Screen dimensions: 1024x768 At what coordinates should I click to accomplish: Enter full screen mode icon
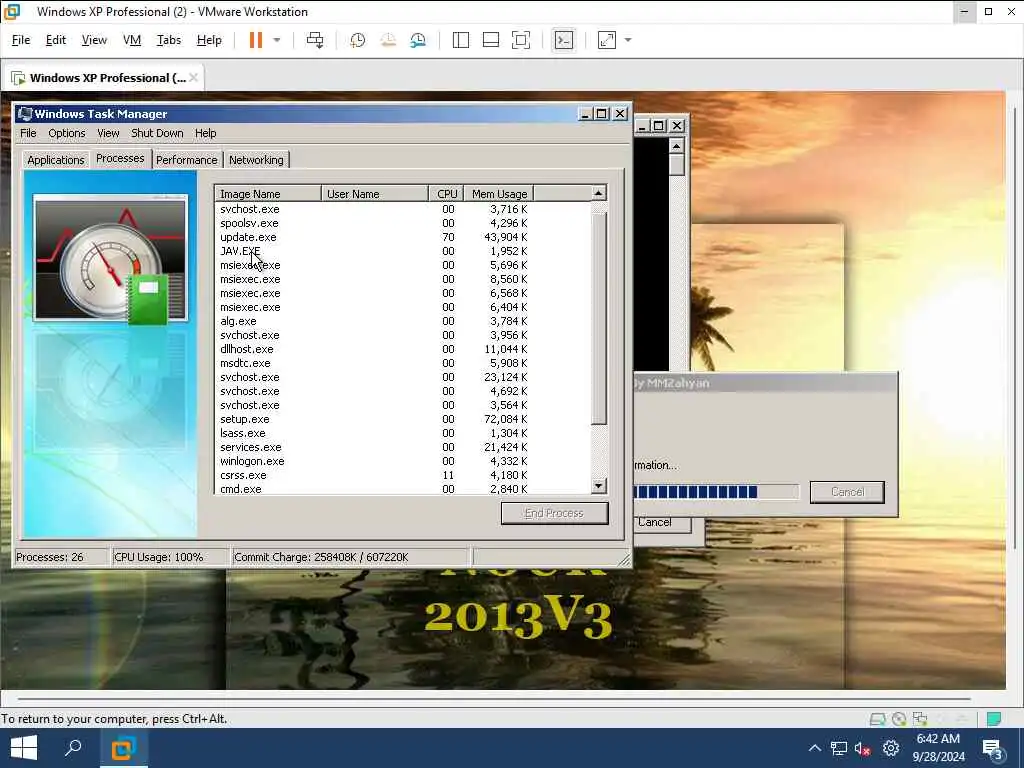(520, 40)
